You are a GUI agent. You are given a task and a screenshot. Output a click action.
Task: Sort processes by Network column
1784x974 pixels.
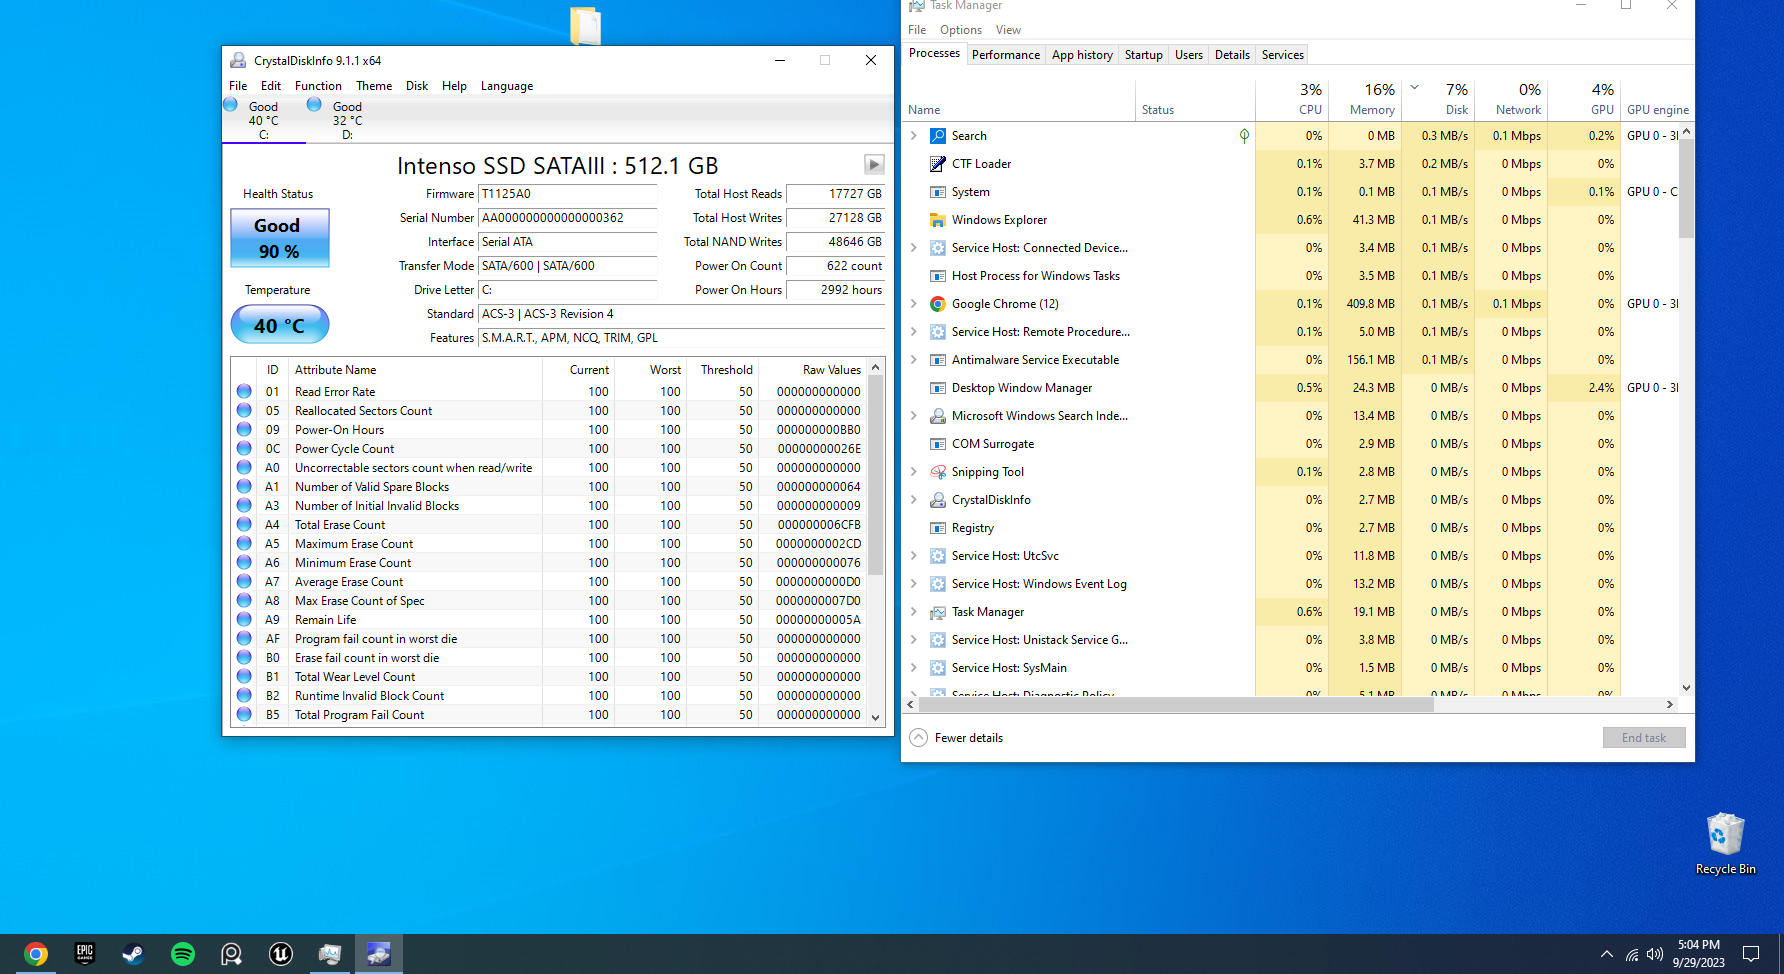pos(1510,99)
